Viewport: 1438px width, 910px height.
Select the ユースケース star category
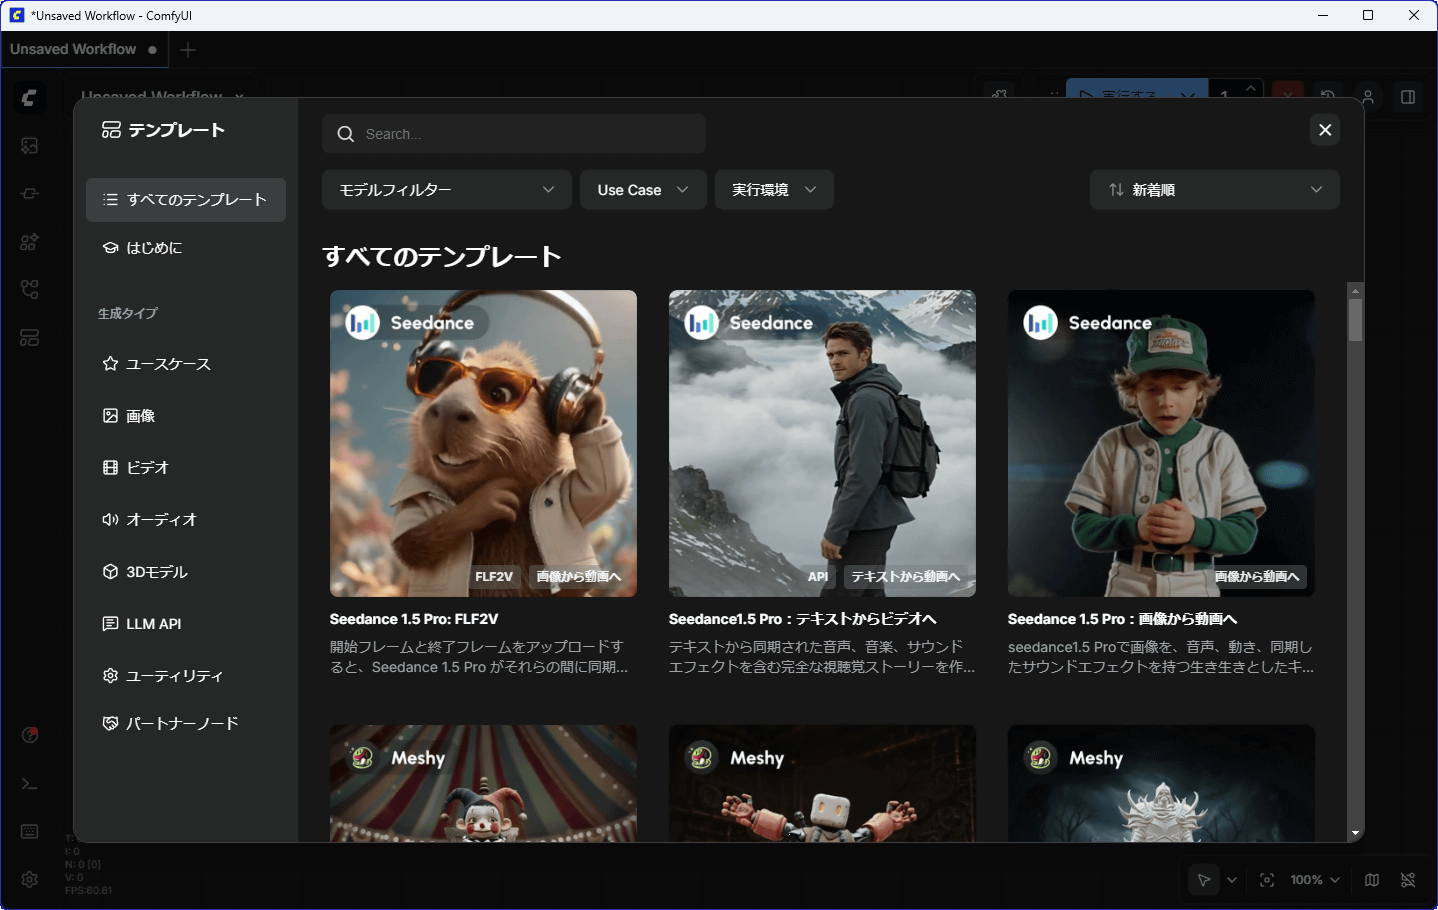(168, 364)
